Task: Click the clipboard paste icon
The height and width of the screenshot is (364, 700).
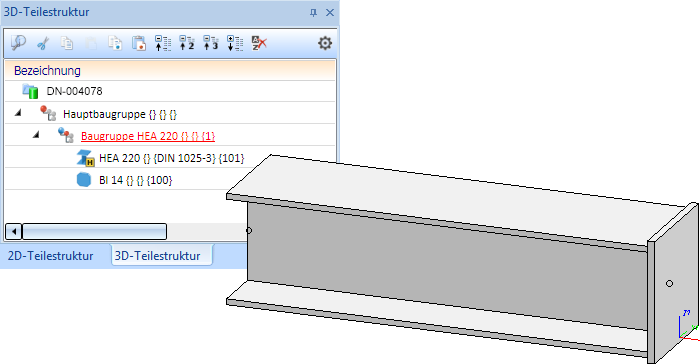Action: click(139, 43)
